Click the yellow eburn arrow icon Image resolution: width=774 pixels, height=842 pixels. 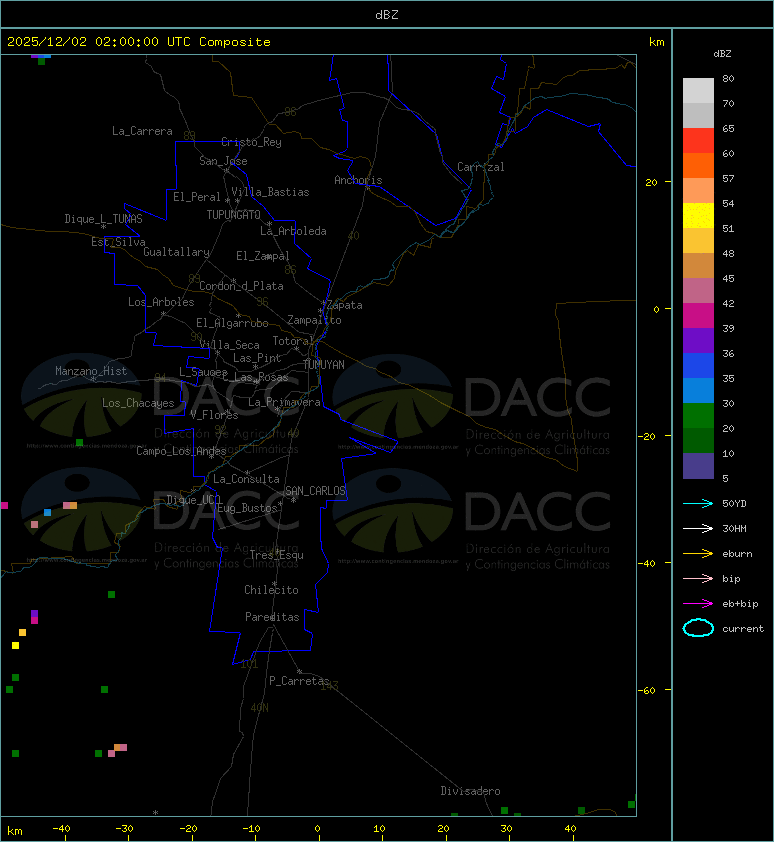698,554
